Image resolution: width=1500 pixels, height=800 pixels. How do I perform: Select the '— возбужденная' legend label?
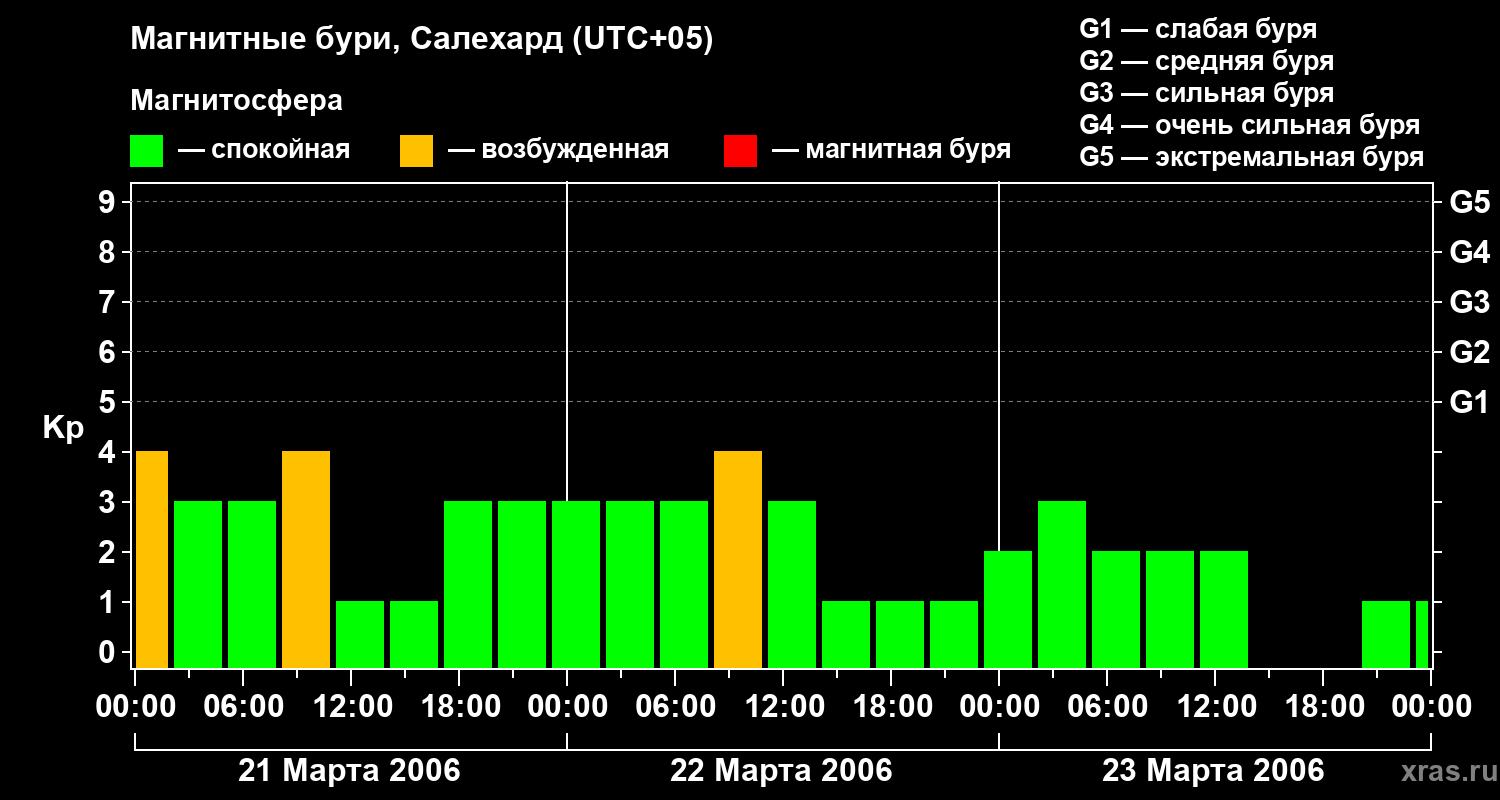(558, 150)
